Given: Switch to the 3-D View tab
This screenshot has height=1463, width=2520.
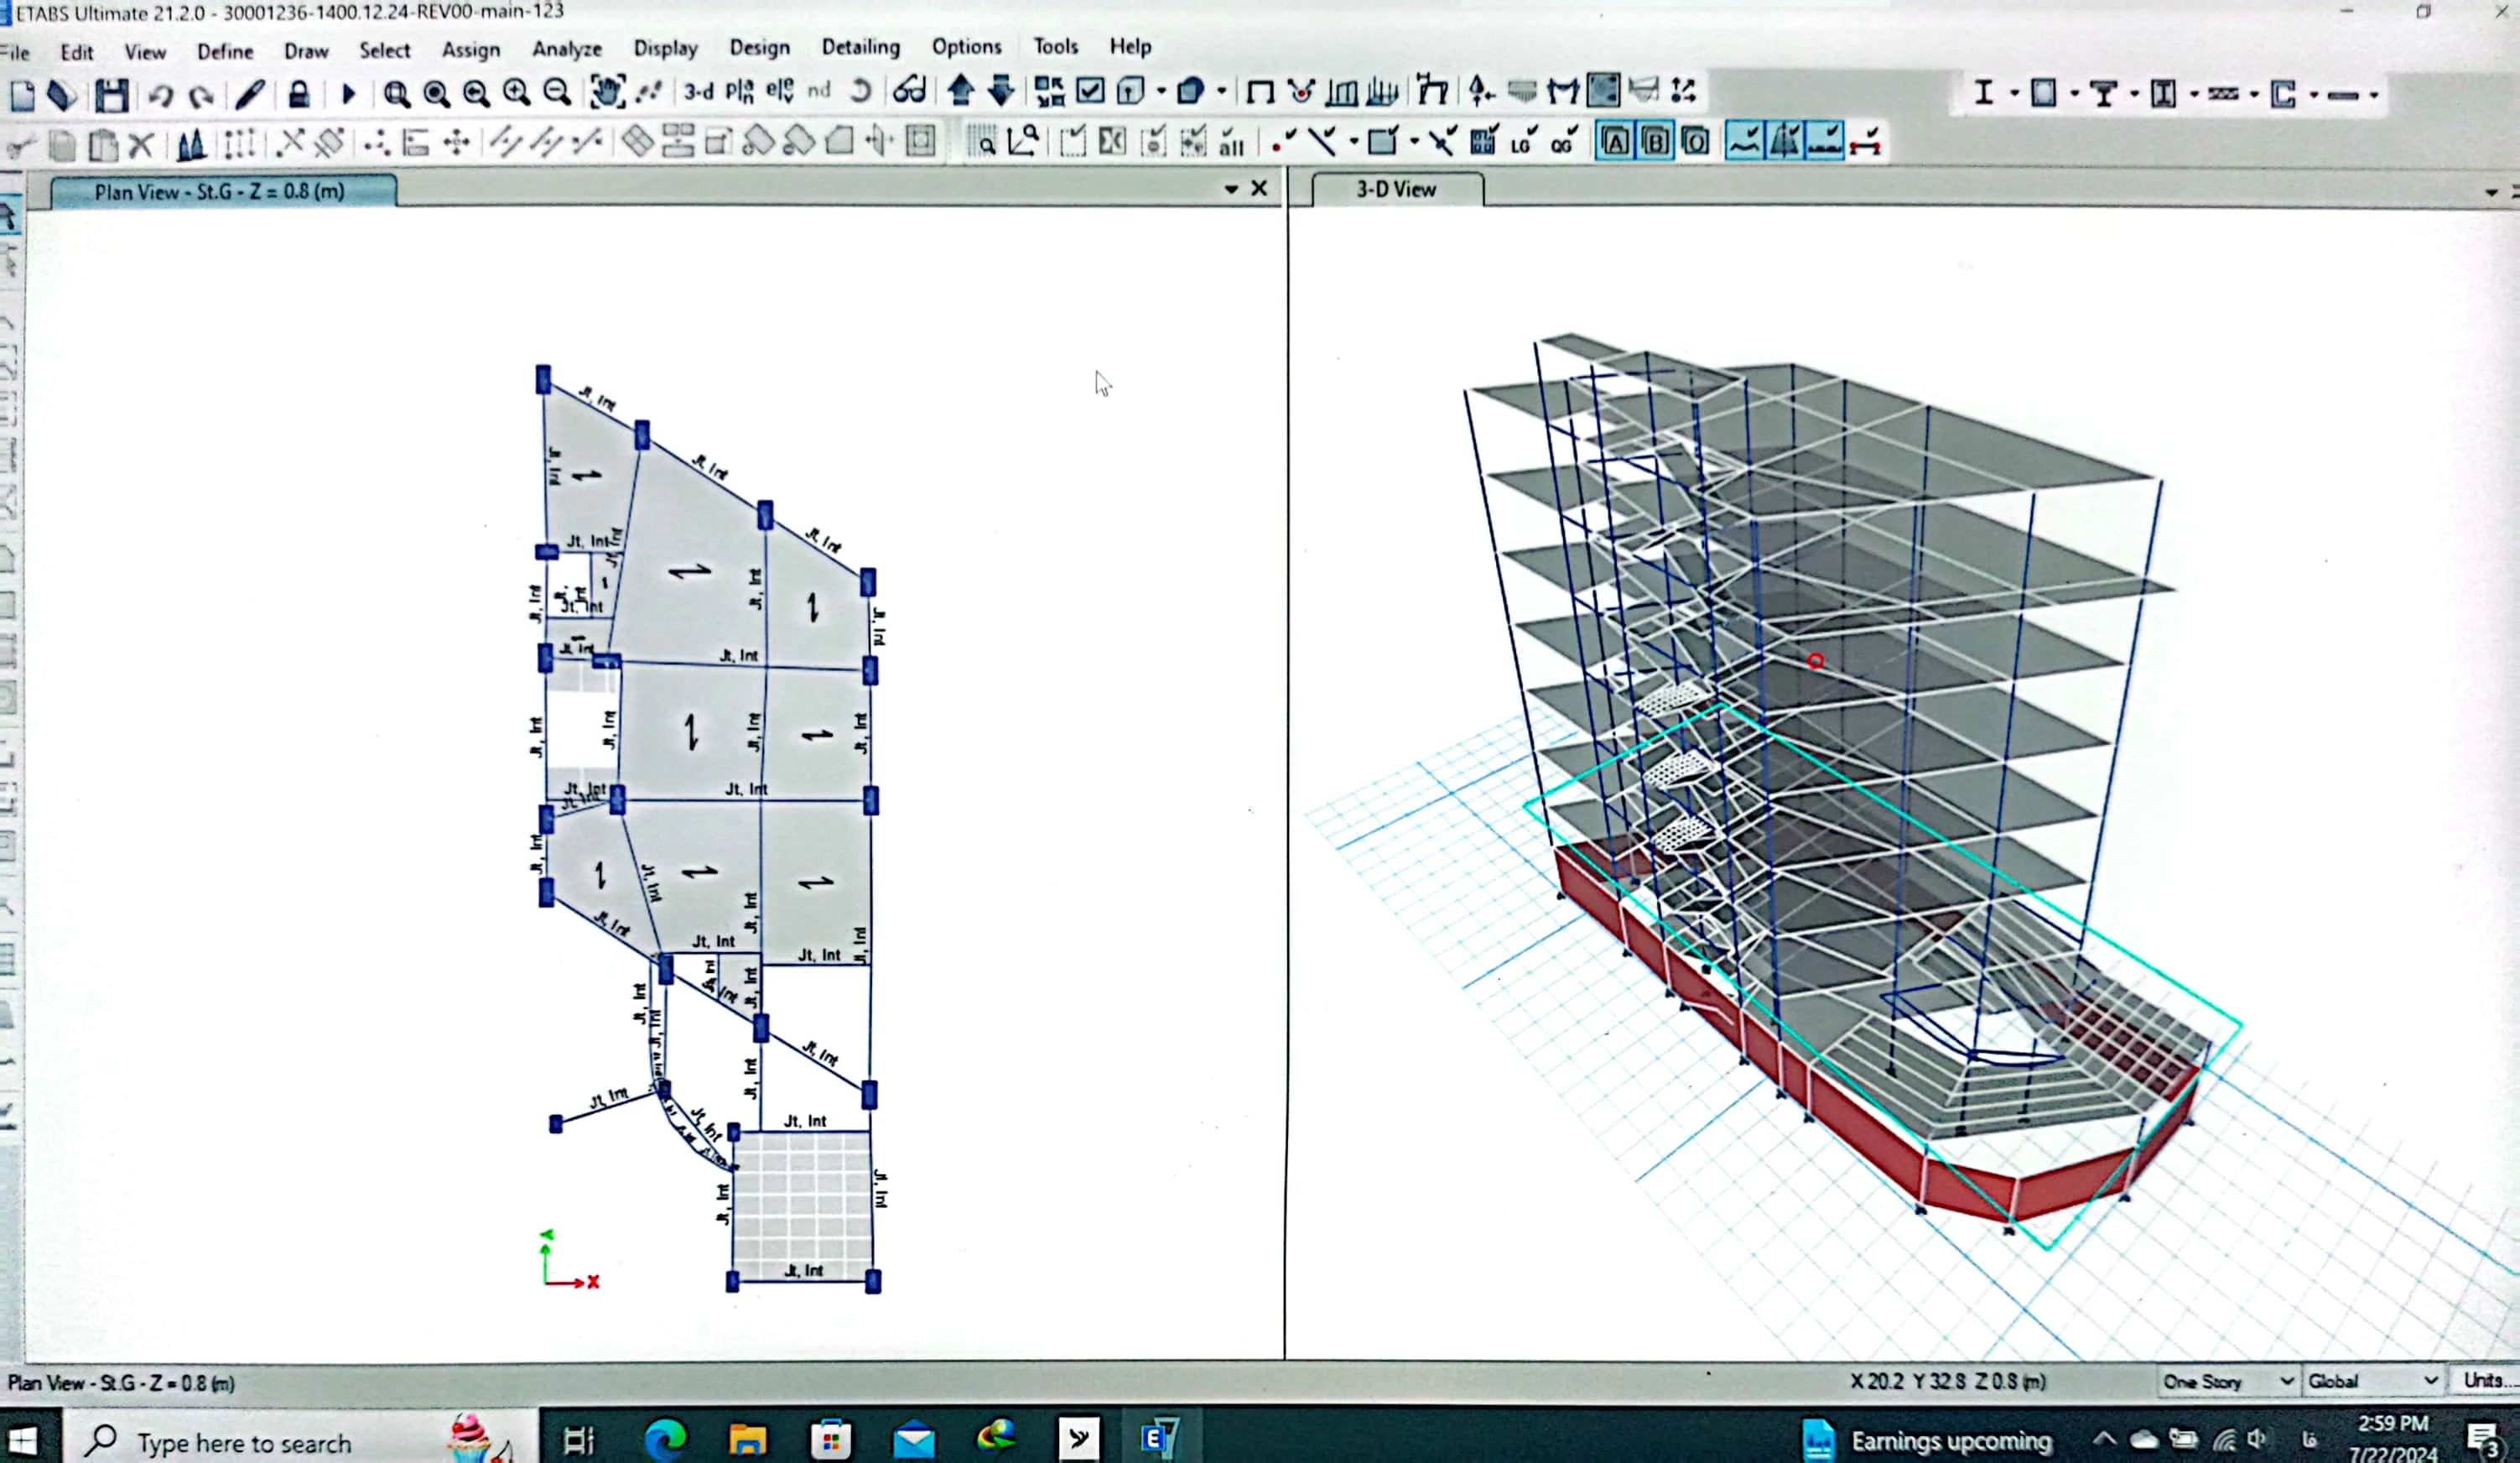Looking at the screenshot, I should [x=1396, y=189].
